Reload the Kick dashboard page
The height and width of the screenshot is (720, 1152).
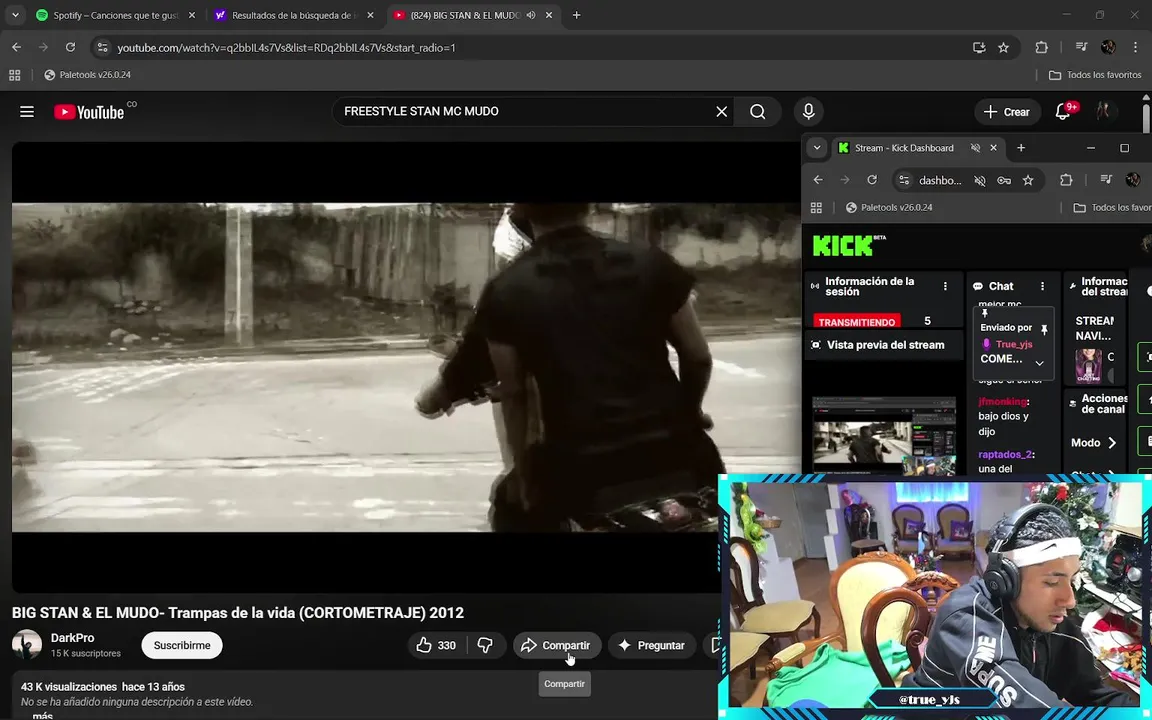tap(872, 180)
